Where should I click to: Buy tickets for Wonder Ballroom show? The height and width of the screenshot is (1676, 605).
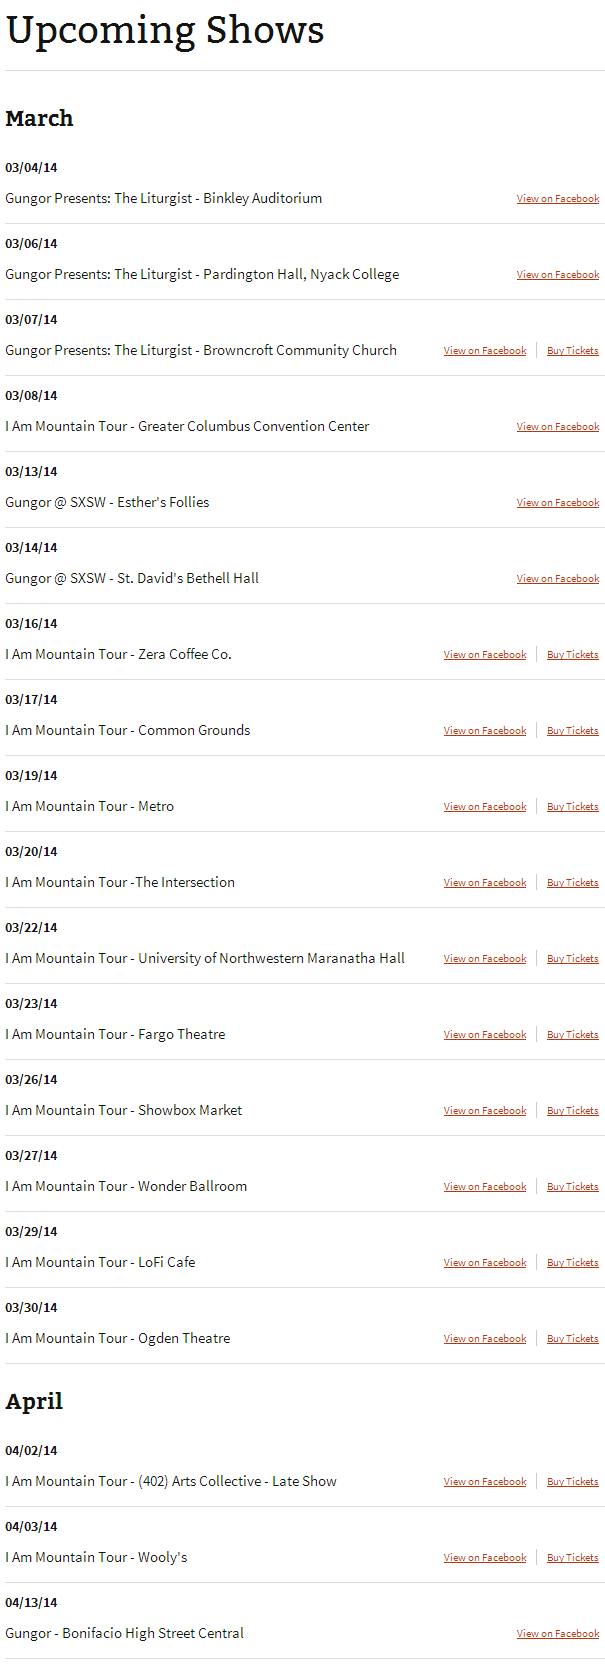[572, 1187]
